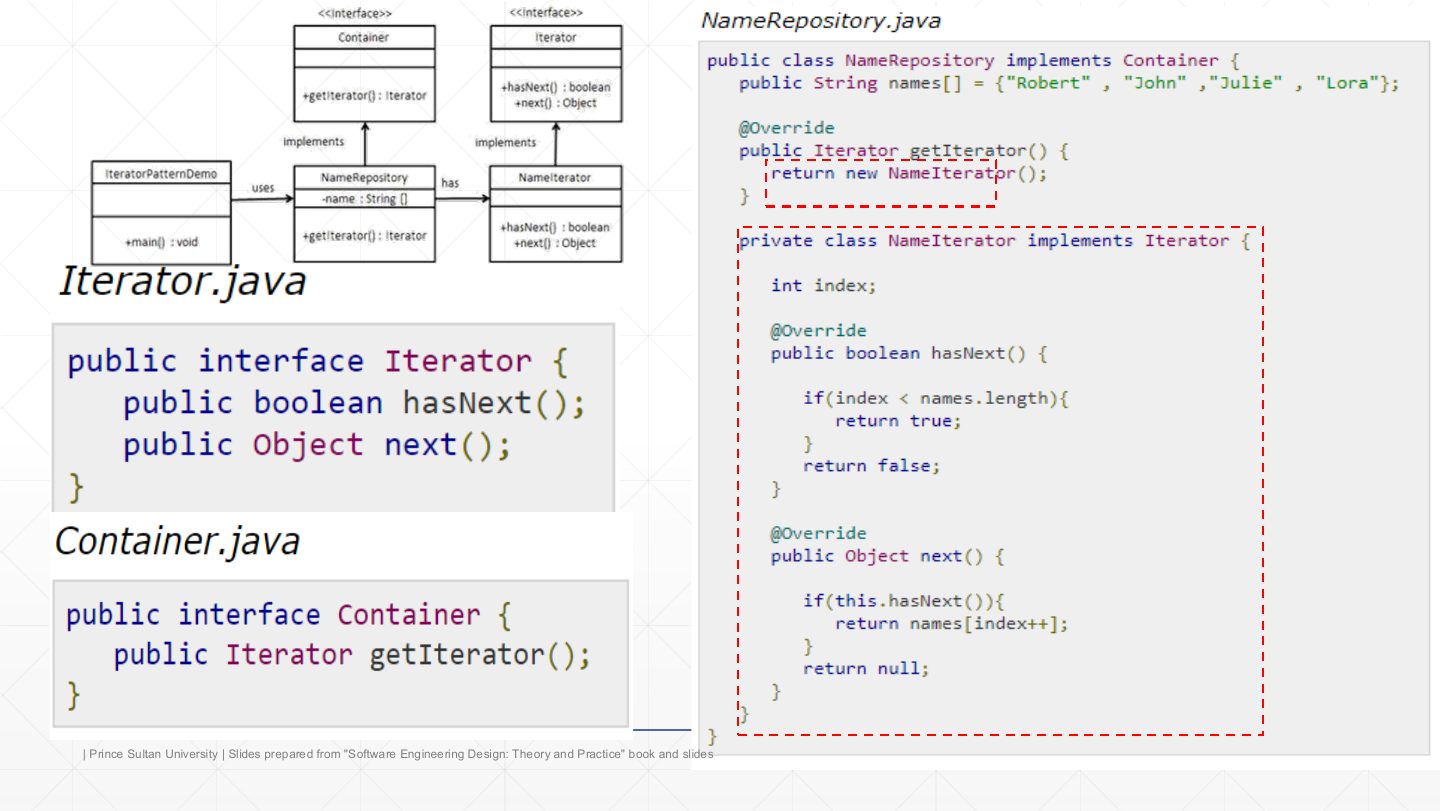Click the IteratorPatternDemo class box

coord(161,211)
